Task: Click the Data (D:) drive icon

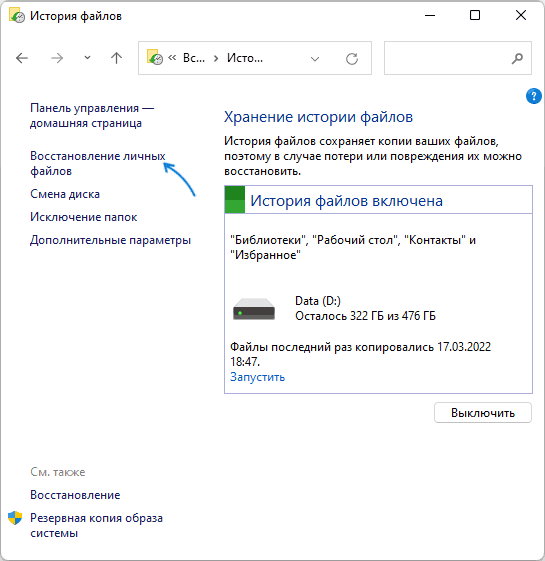Action: click(x=254, y=309)
